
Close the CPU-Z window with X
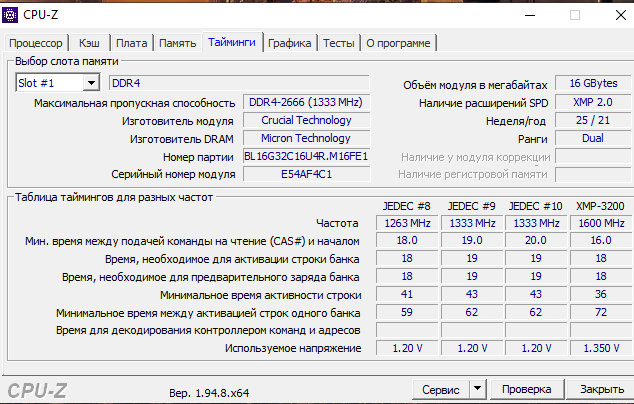[621, 15]
